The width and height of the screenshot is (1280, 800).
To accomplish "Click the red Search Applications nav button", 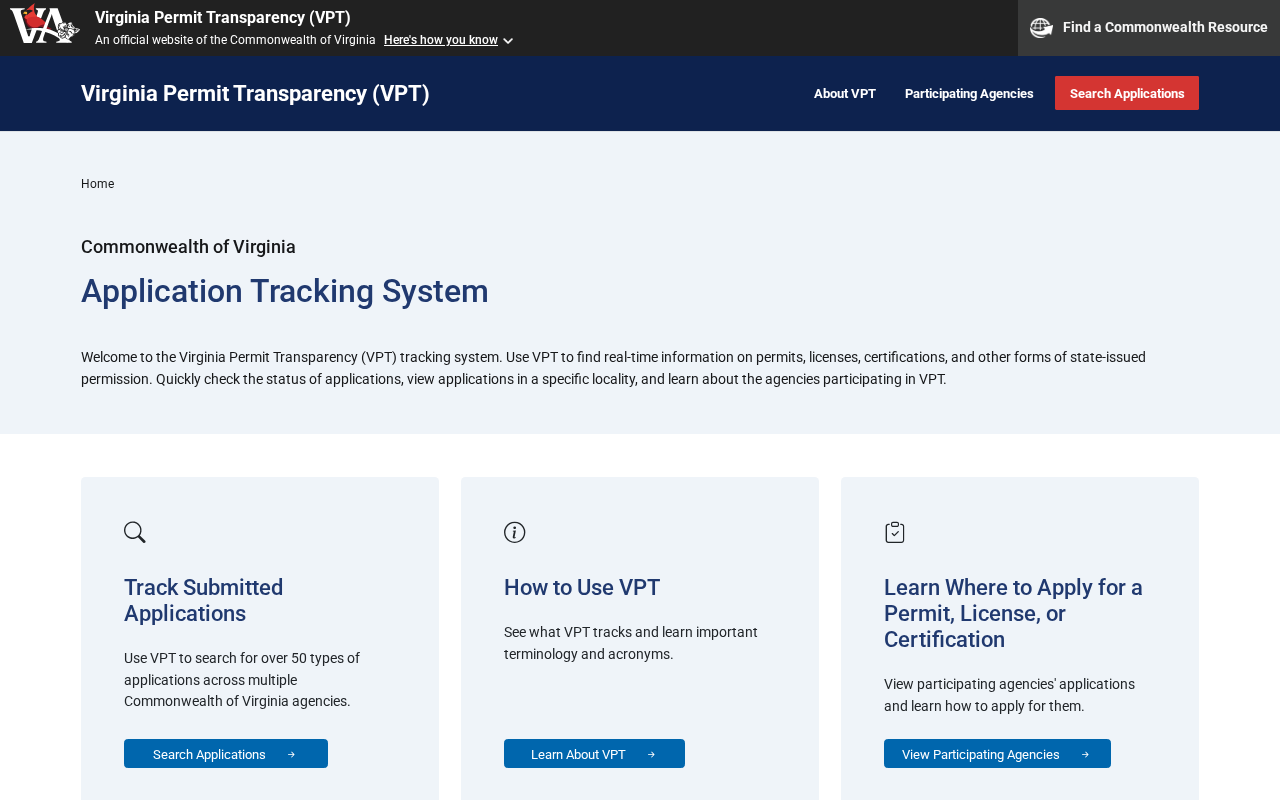I will [x=1127, y=93].
